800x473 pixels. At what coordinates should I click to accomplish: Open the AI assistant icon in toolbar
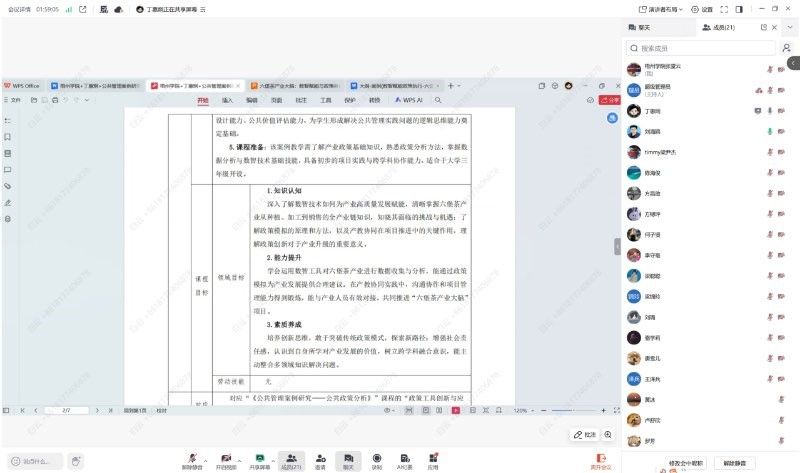(x=404, y=458)
